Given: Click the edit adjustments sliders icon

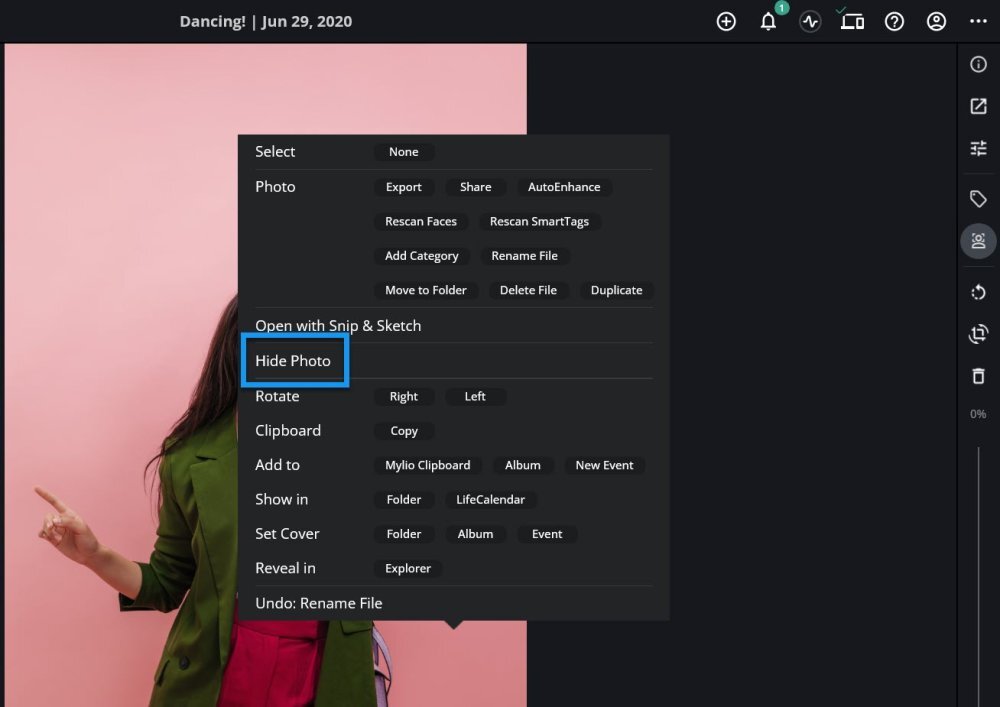Looking at the screenshot, I should (x=978, y=148).
